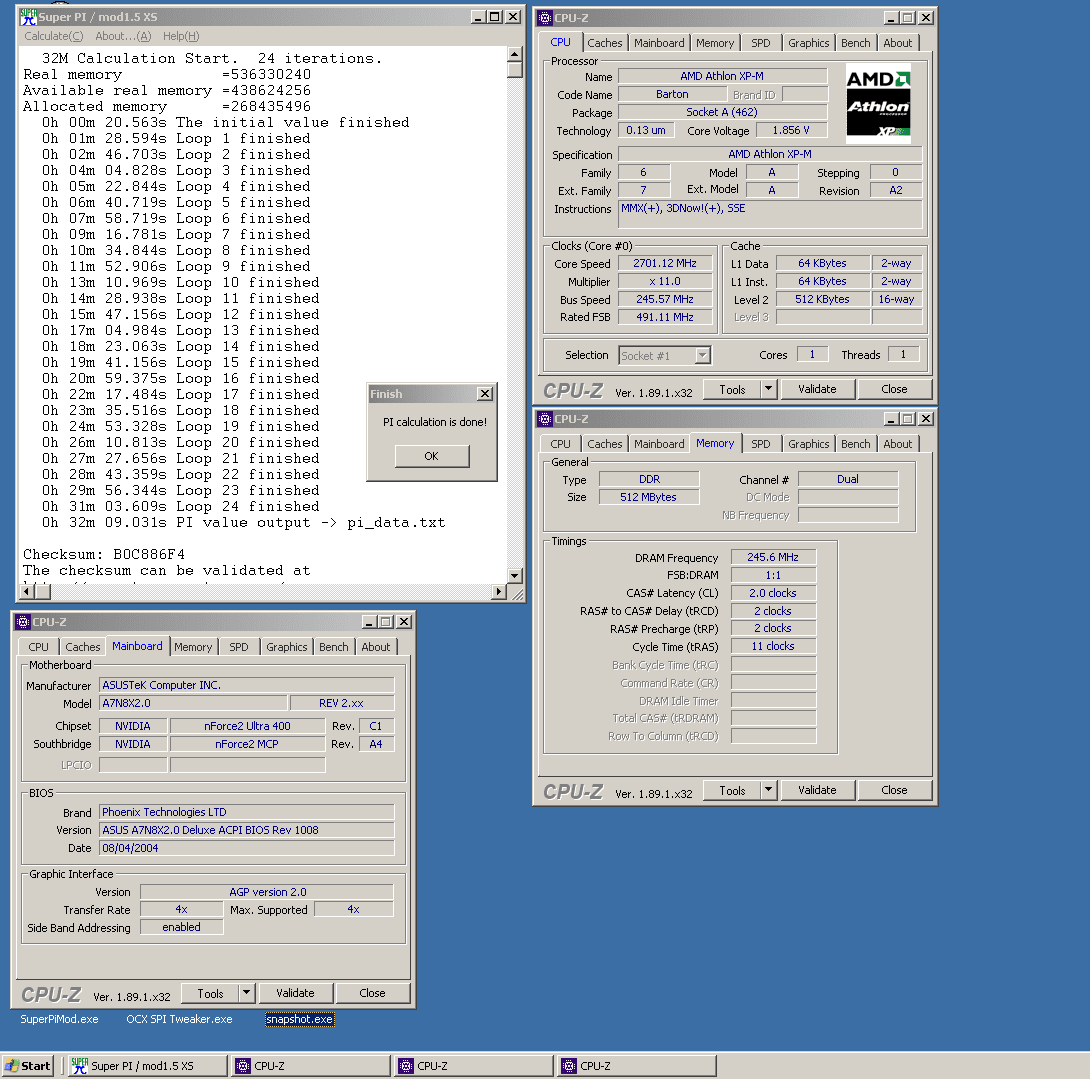Image resolution: width=1090 pixels, height=1079 pixels.
Task: Expand the Tools dropdown arrow in the Mainboard CPU-Z window
Action: tap(247, 993)
